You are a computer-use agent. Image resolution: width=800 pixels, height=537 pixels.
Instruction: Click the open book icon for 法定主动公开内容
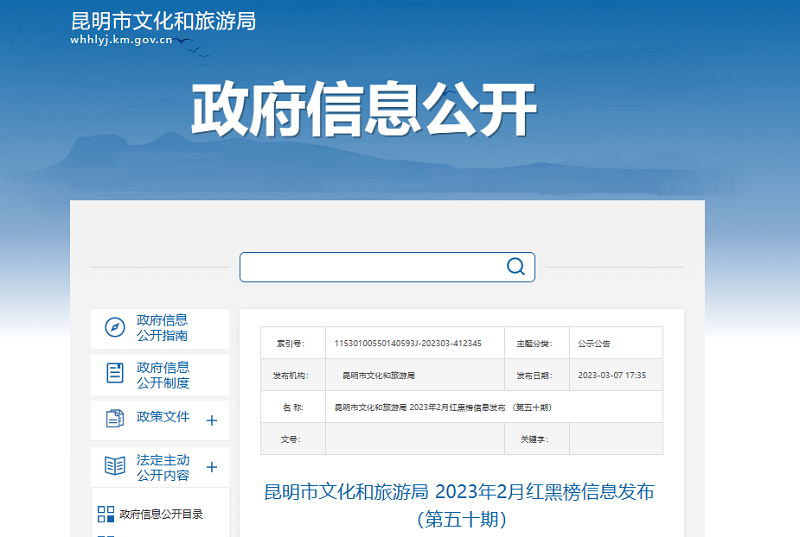tap(116, 466)
